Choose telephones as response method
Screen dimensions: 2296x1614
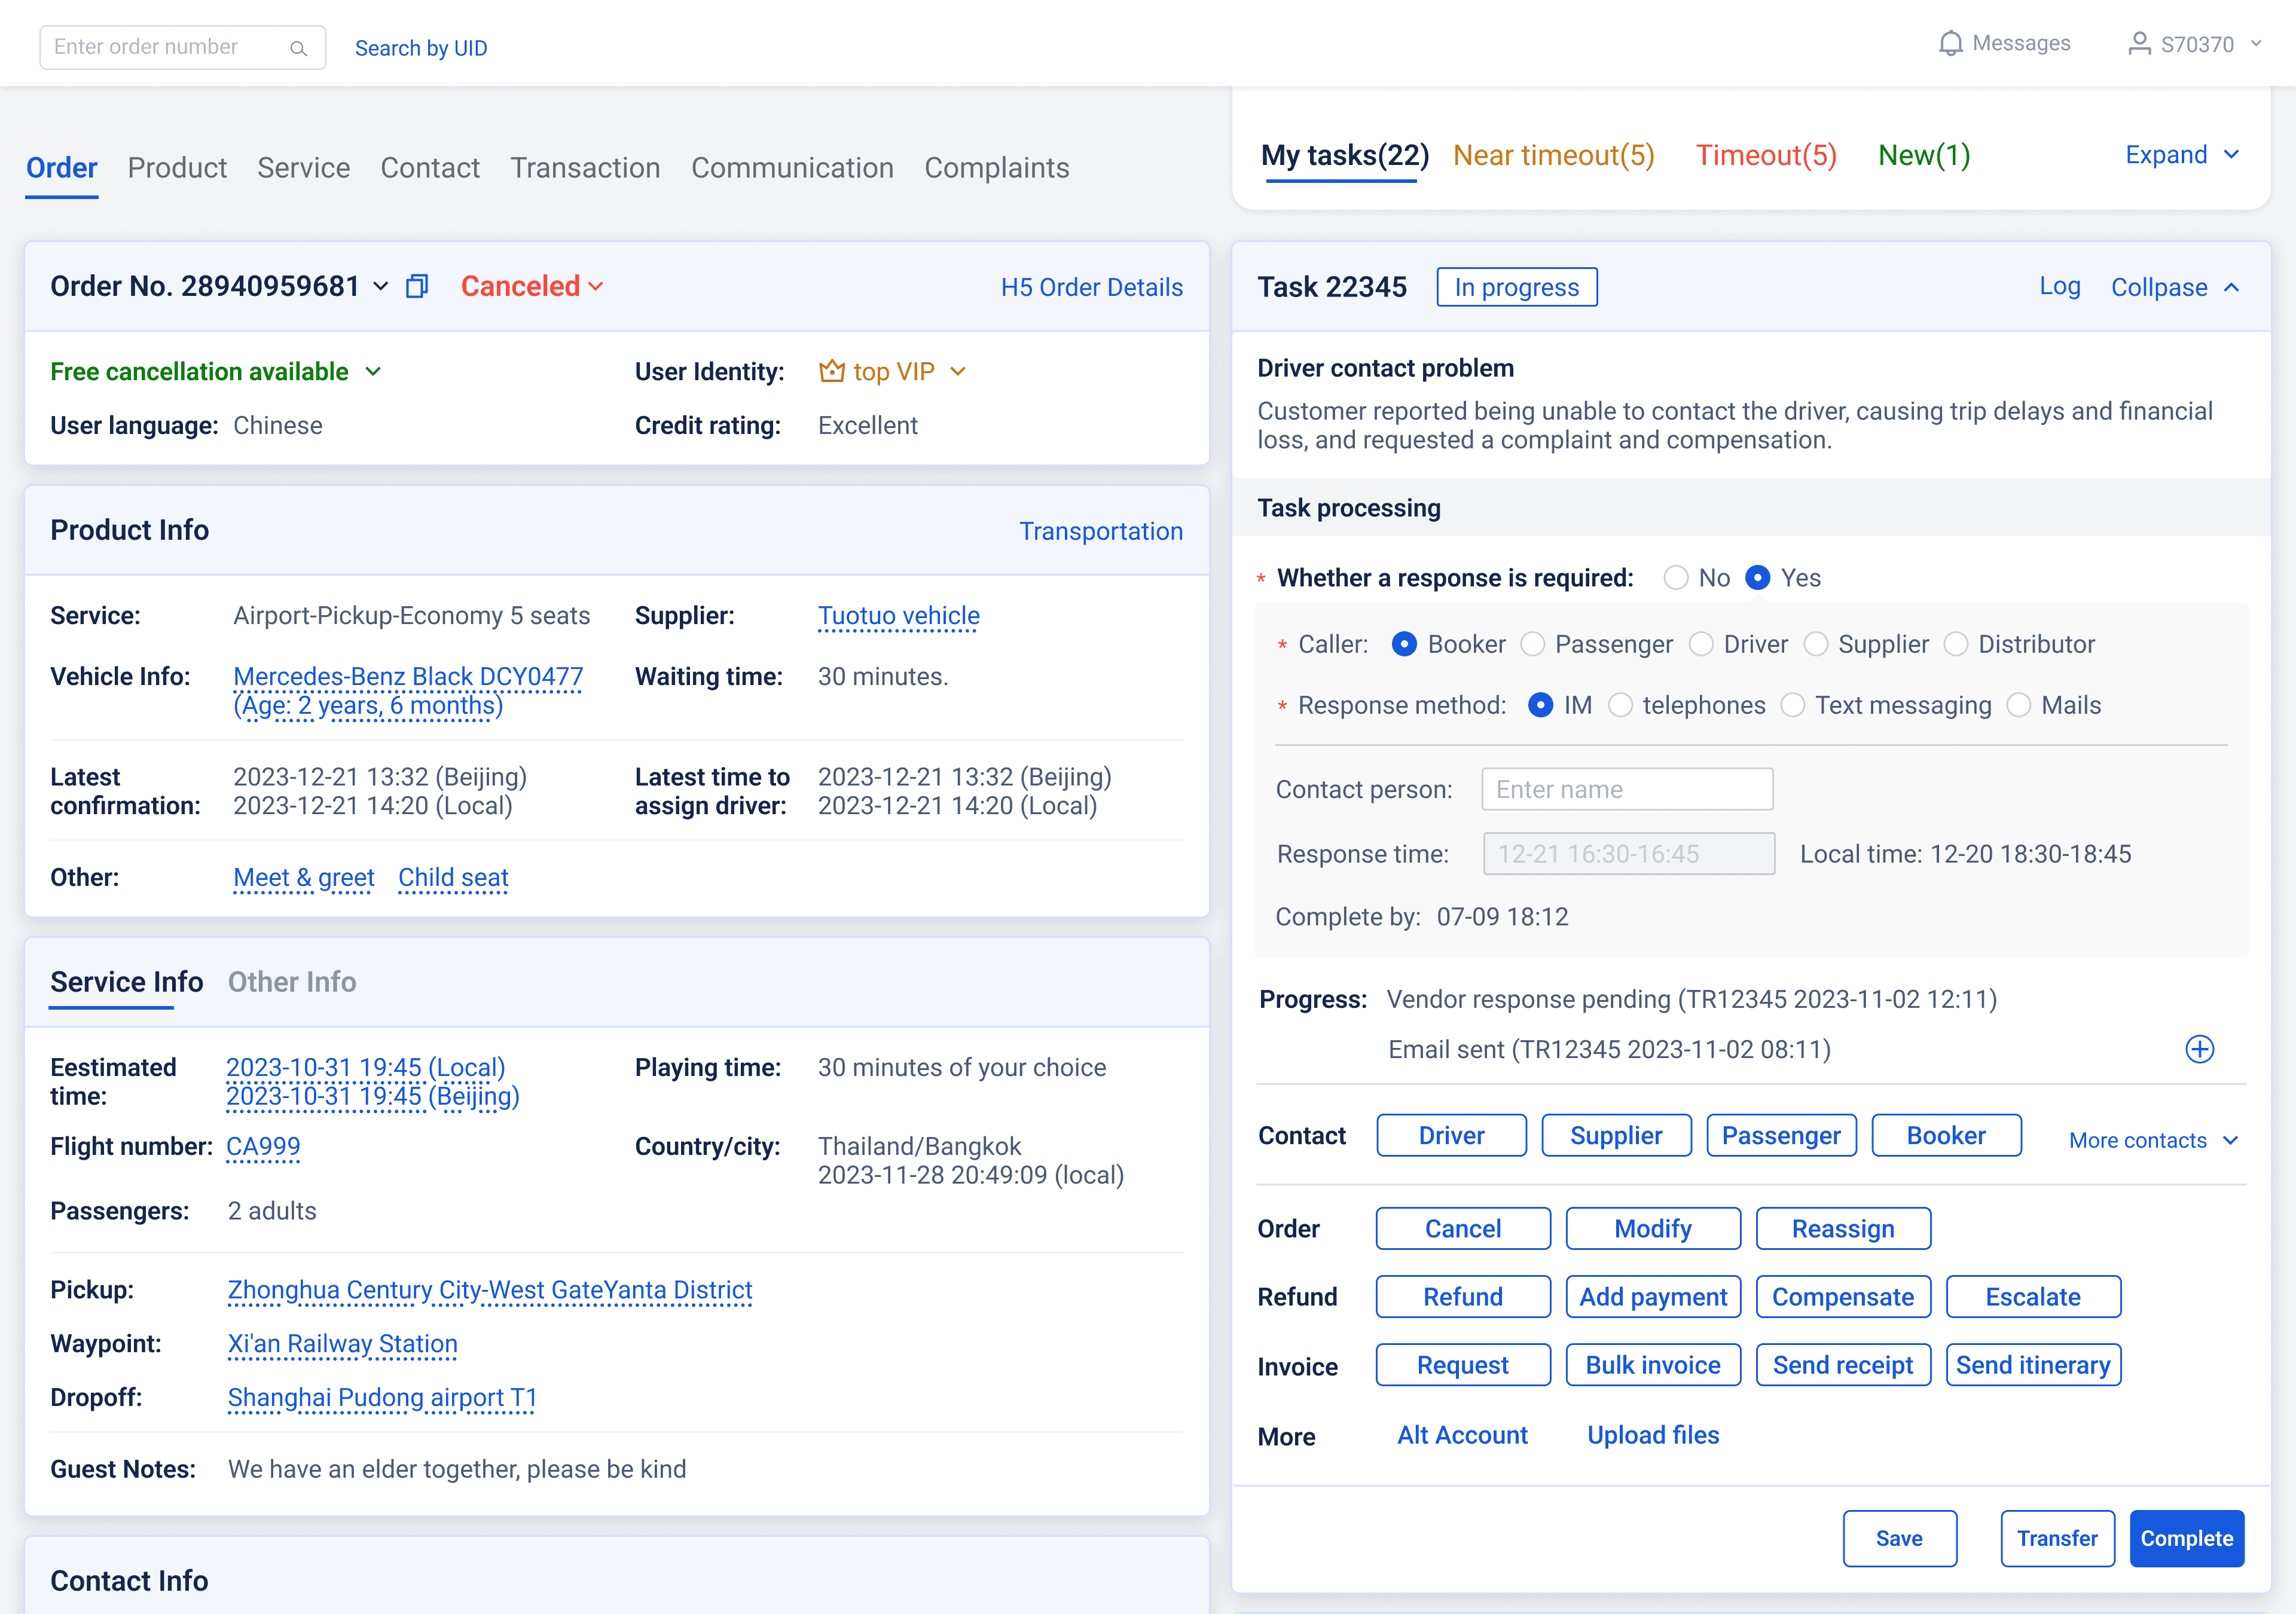pos(1620,706)
